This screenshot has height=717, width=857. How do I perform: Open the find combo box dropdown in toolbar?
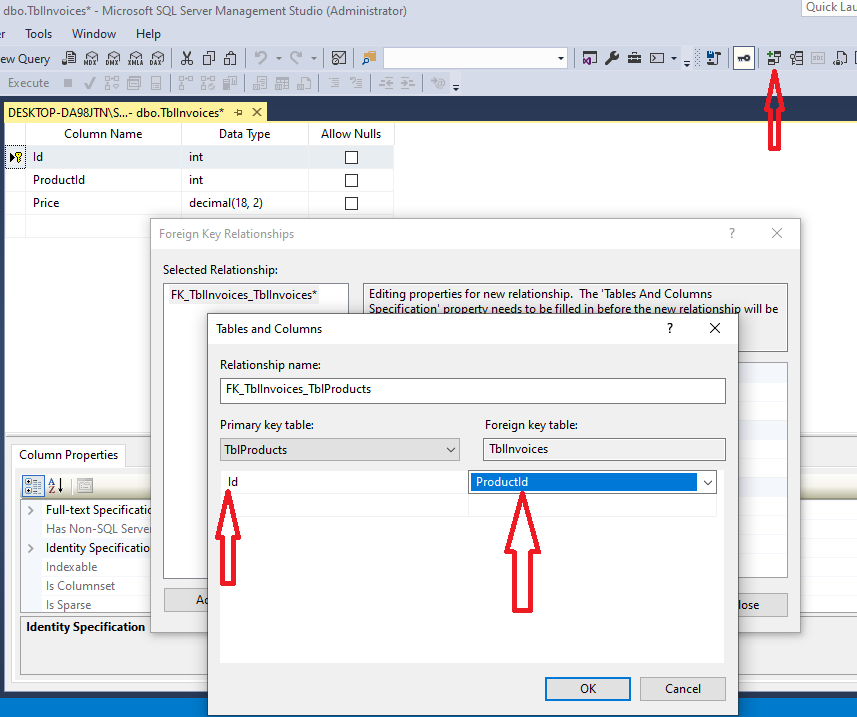561,58
